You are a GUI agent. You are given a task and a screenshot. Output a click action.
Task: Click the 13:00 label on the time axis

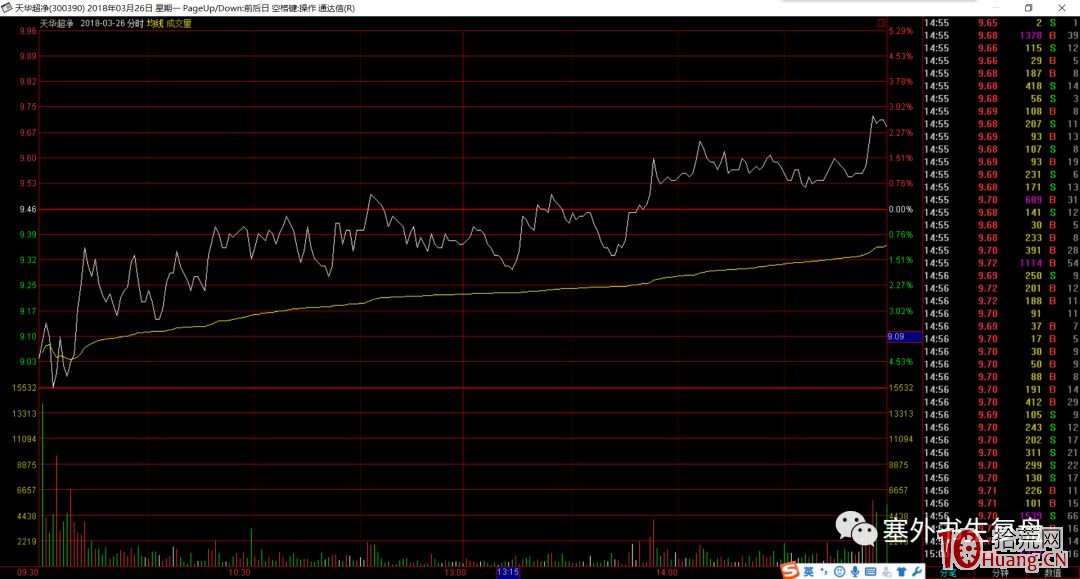pos(455,573)
